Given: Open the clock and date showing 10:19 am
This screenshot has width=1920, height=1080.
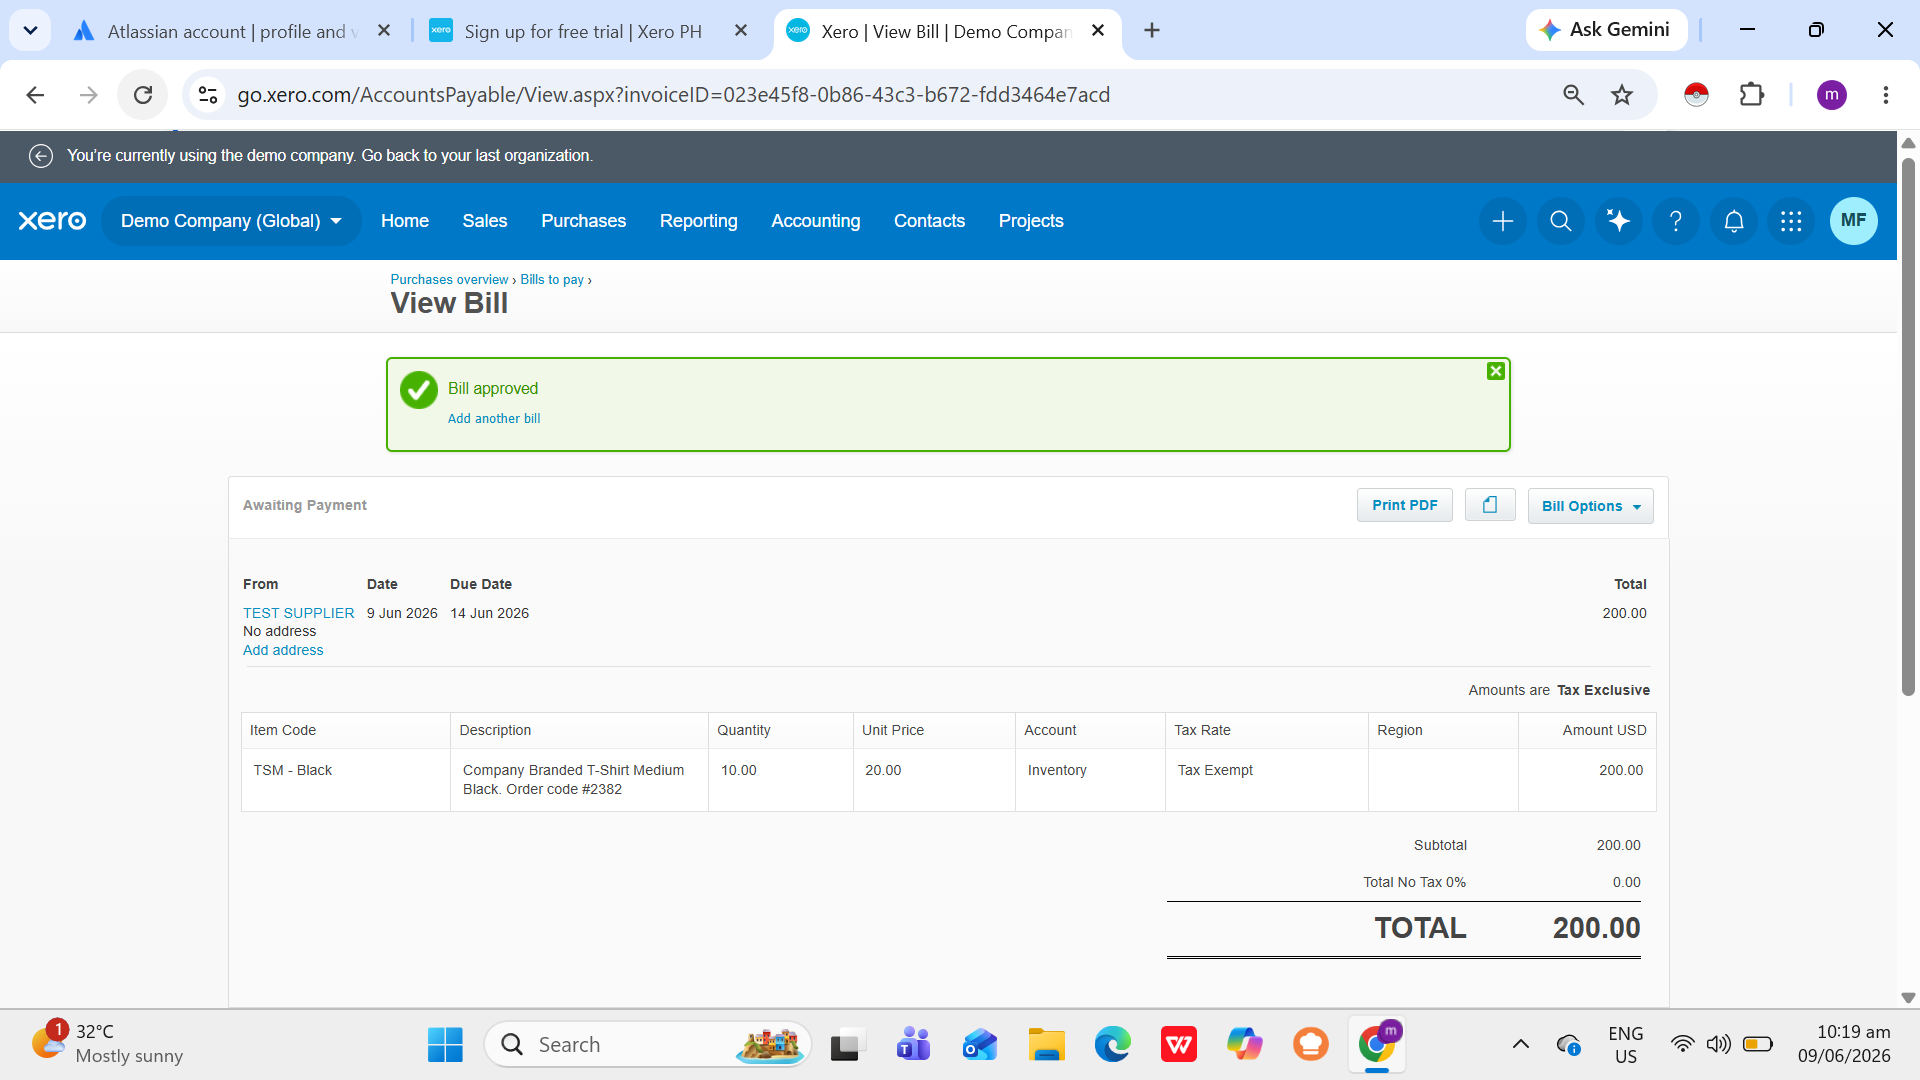Looking at the screenshot, I should [x=1844, y=1044].
